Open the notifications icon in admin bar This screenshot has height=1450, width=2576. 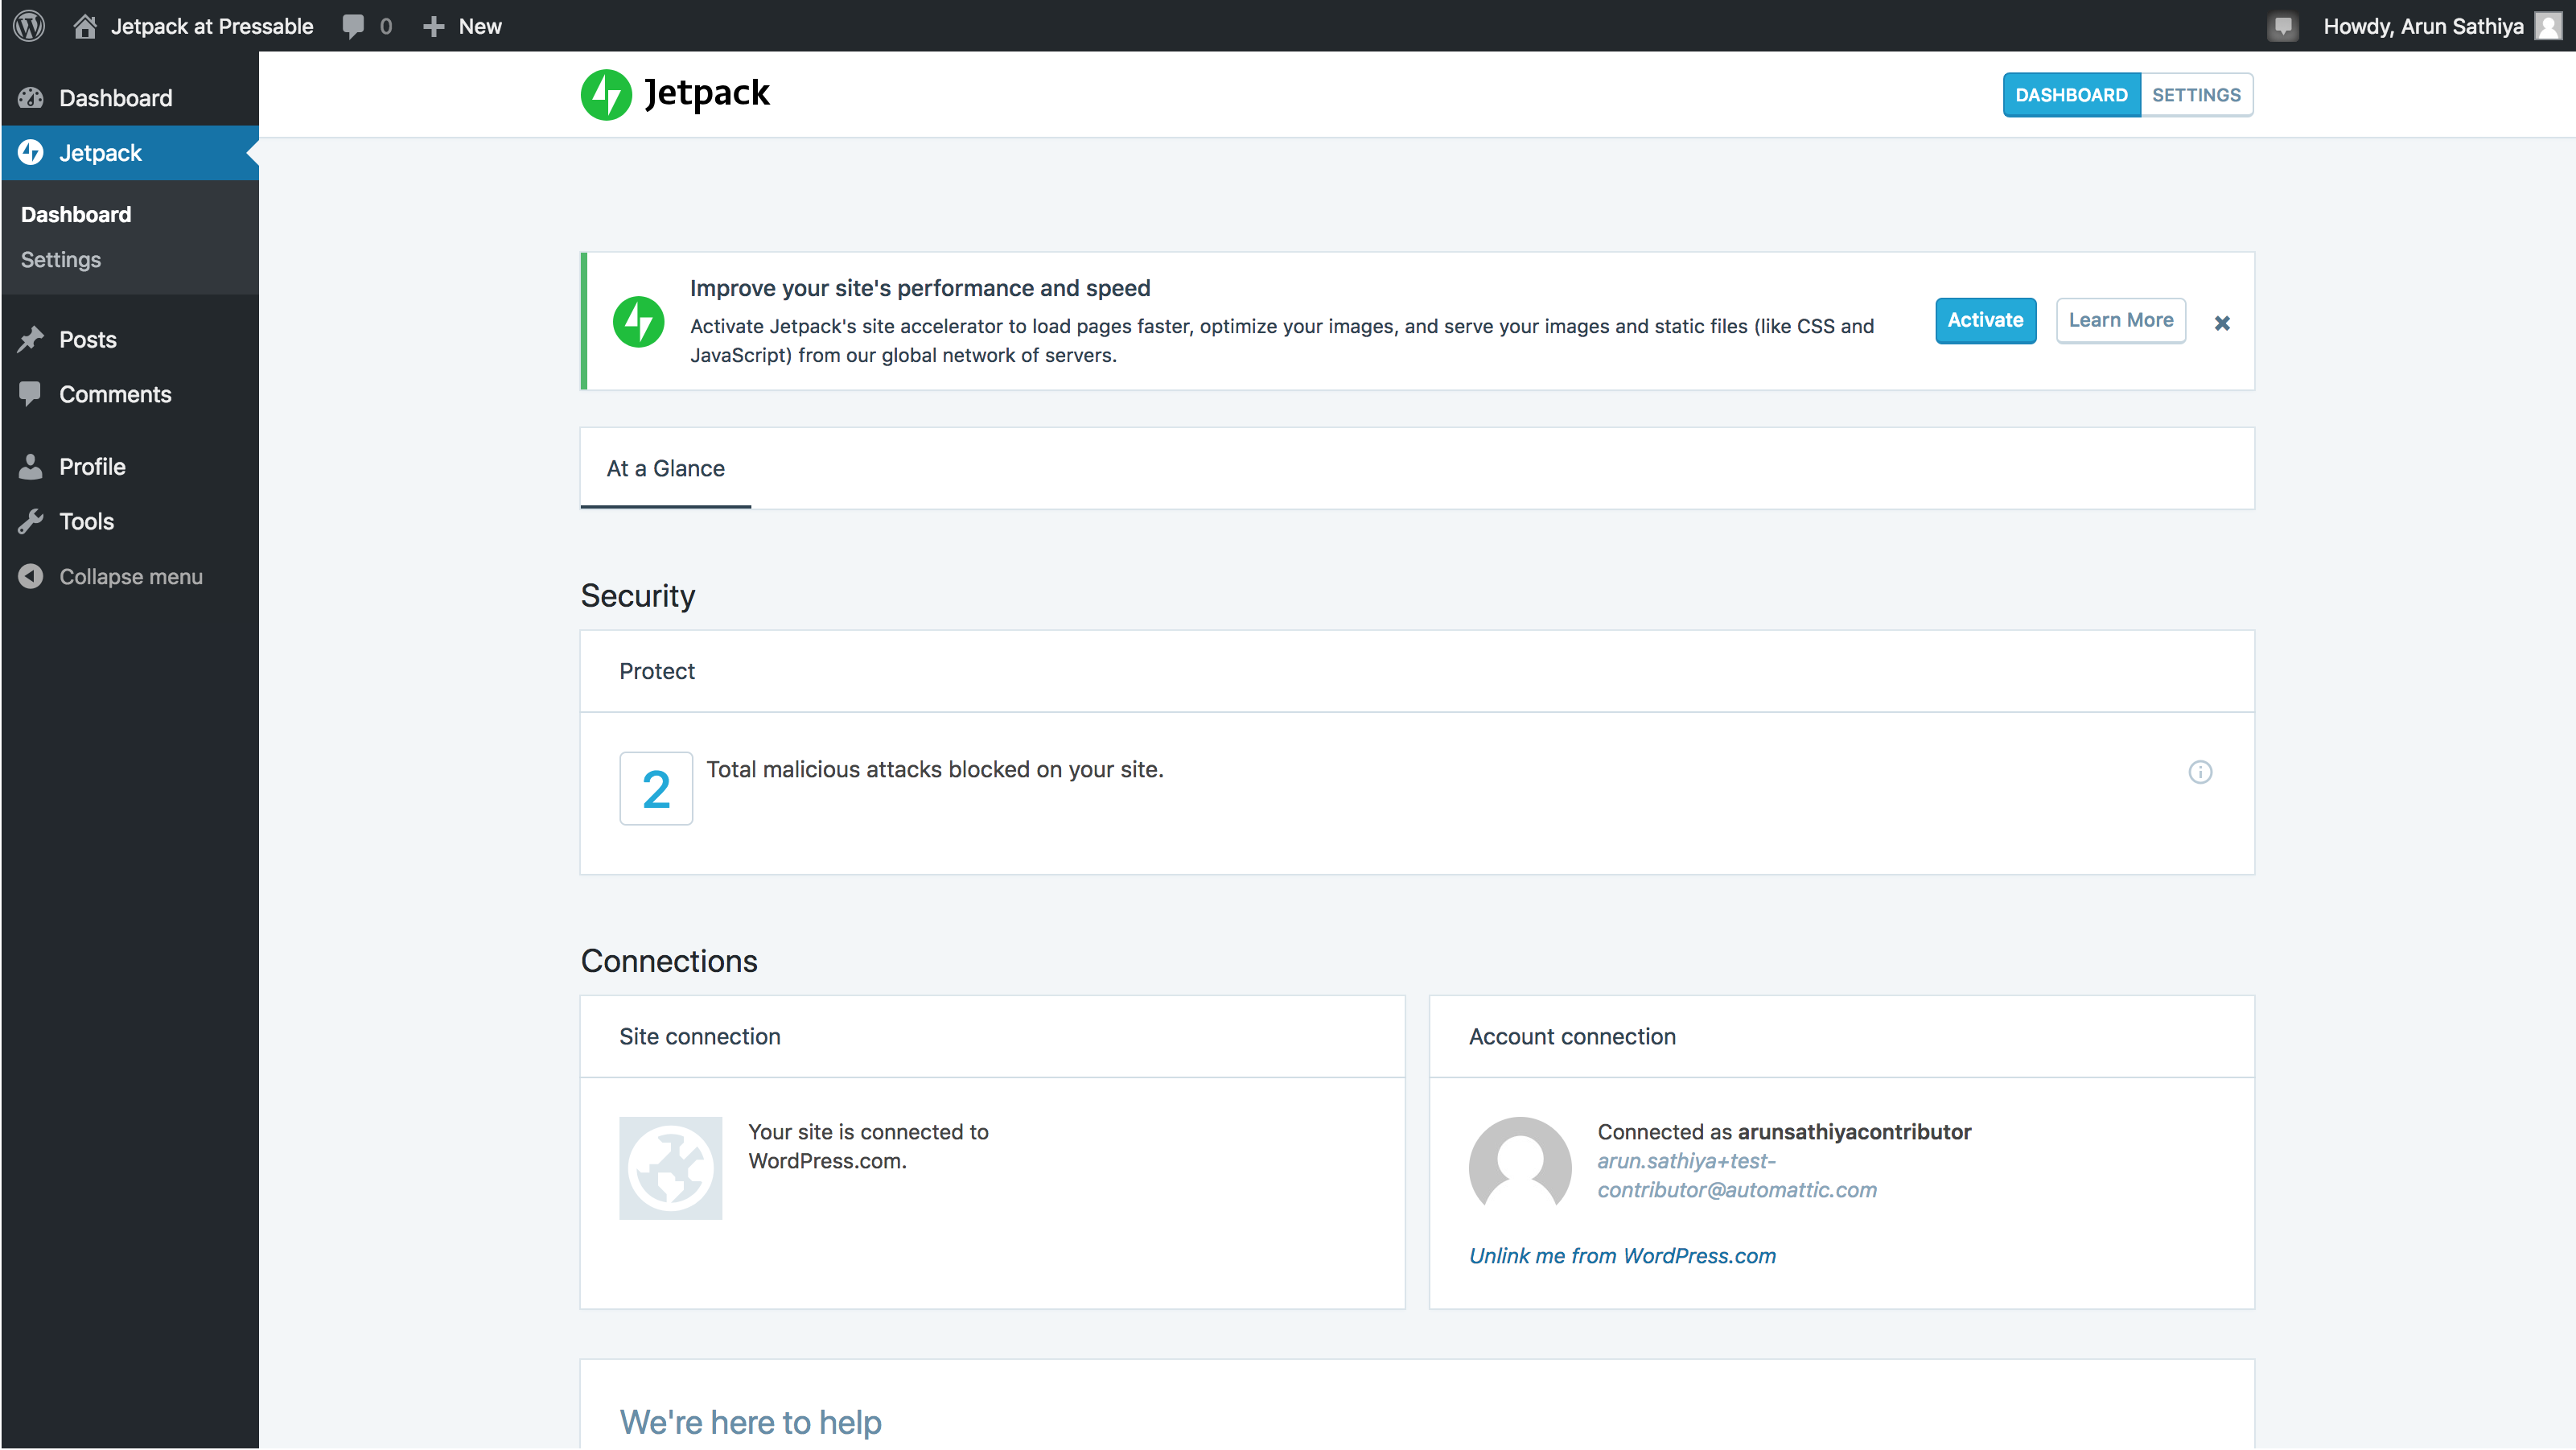(2282, 26)
